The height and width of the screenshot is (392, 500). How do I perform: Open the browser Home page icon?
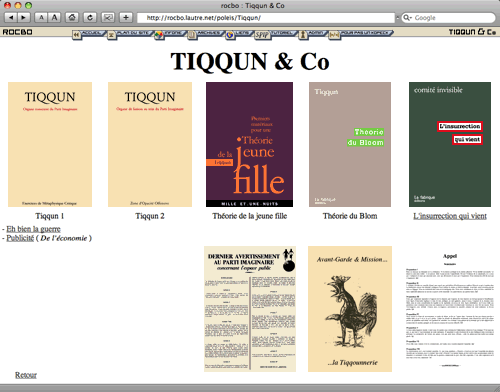click(72, 17)
